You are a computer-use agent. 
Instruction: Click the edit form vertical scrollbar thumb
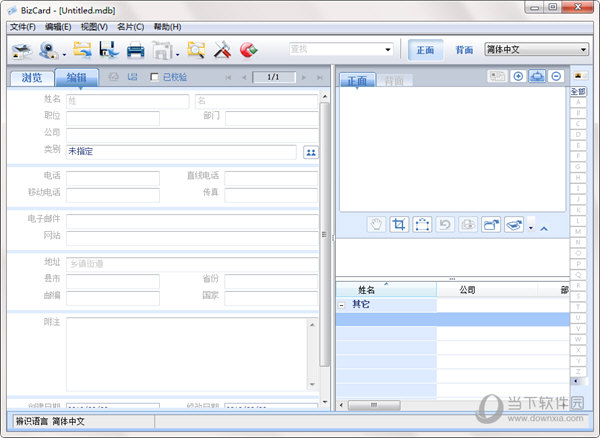[324, 234]
